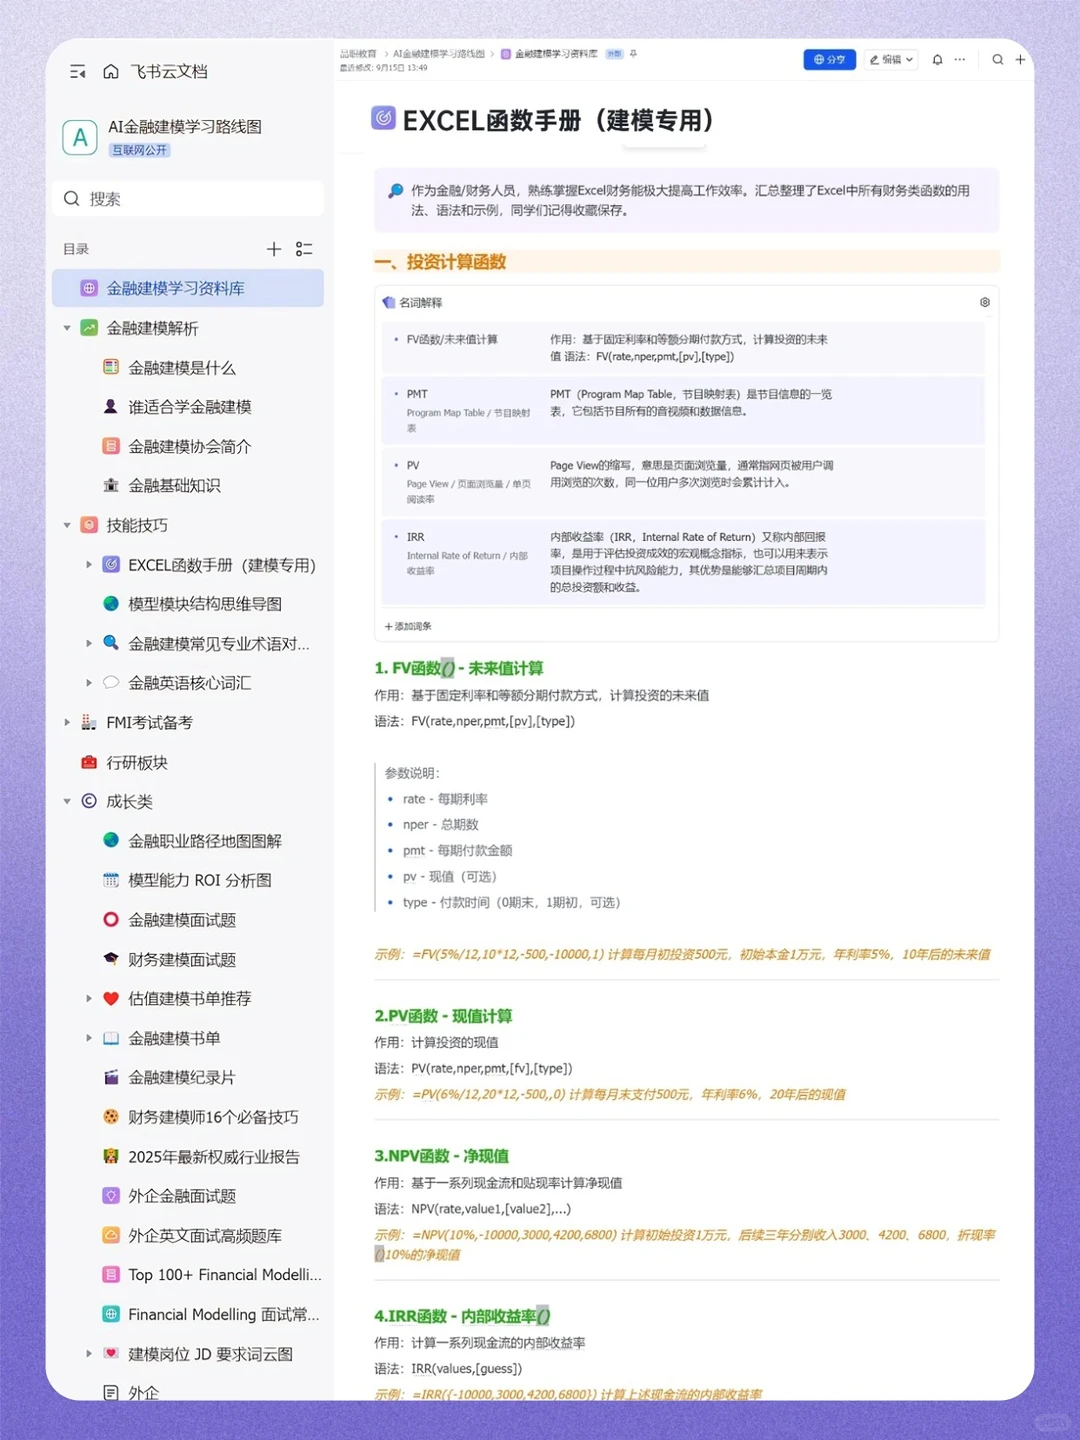This screenshot has height=1440, width=1080.
Task: Click the search magnifier icon top right
Action: [x=998, y=60]
